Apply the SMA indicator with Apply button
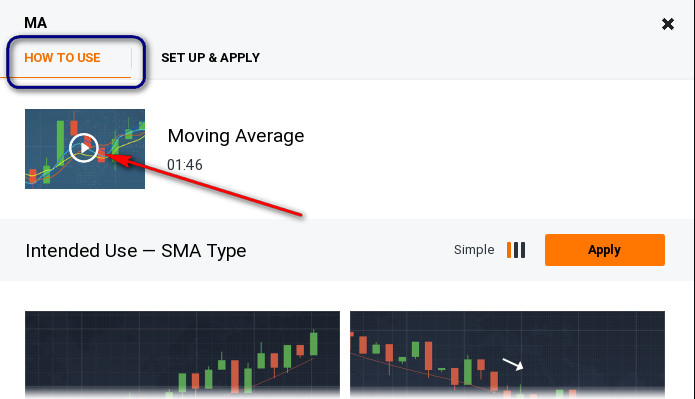The height and width of the screenshot is (399, 695). (x=605, y=250)
